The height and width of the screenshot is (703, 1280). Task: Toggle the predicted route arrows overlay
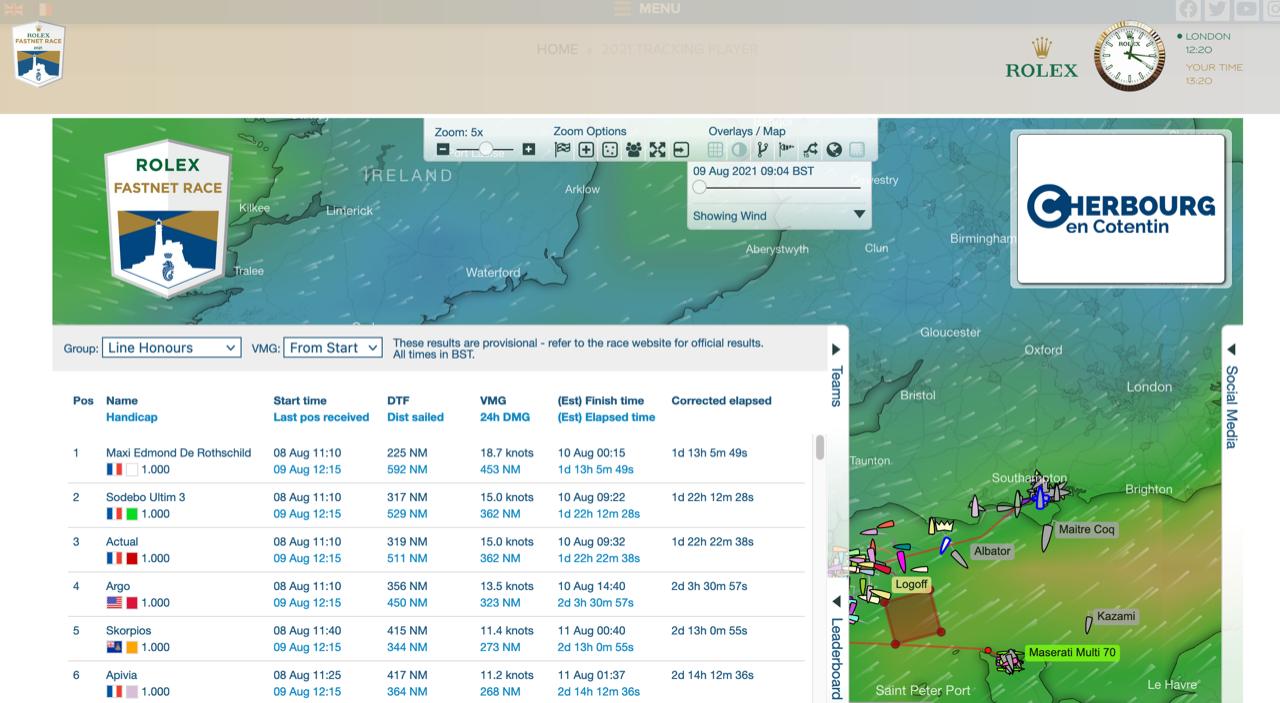click(x=810, y=150)
